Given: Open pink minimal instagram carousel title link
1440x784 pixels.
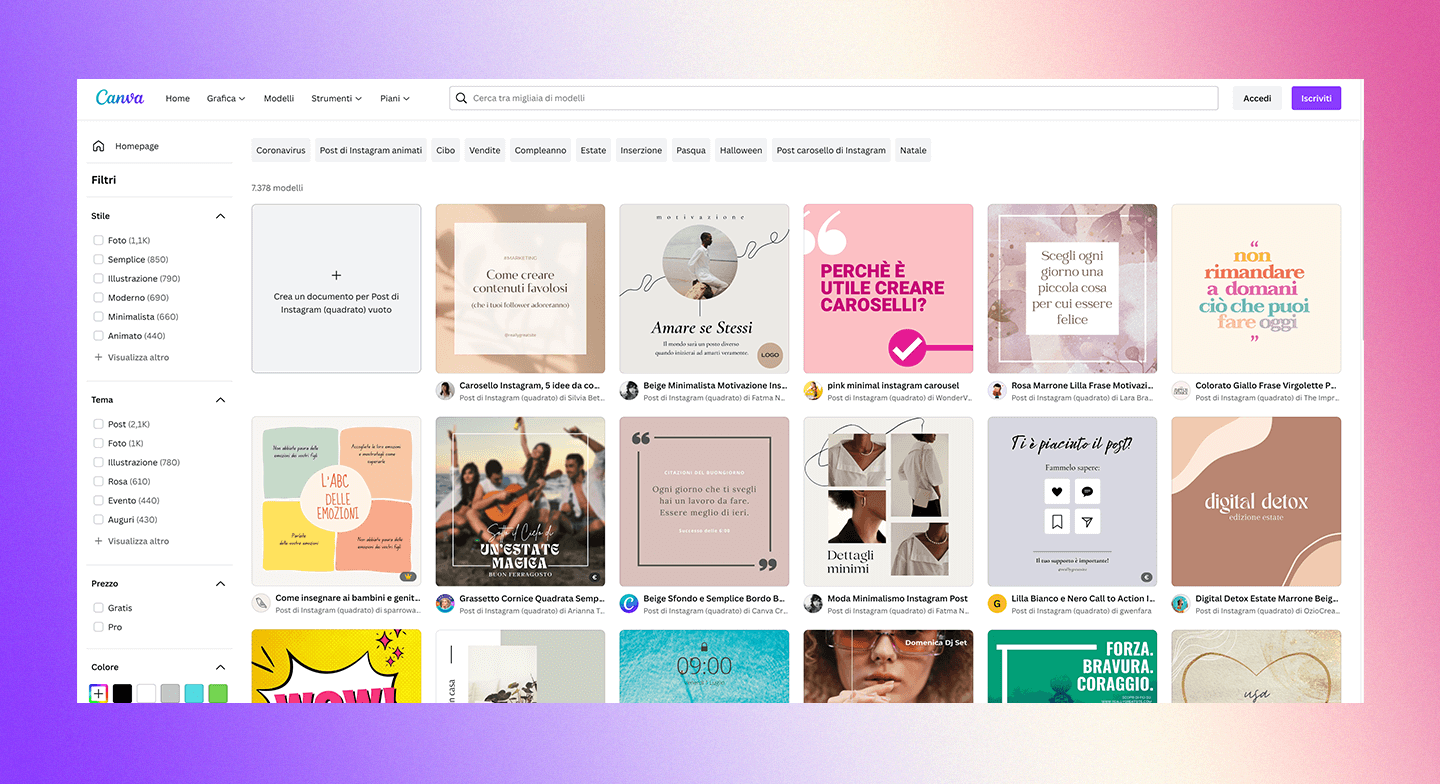Looking at the screenshot, I should 893,385.
